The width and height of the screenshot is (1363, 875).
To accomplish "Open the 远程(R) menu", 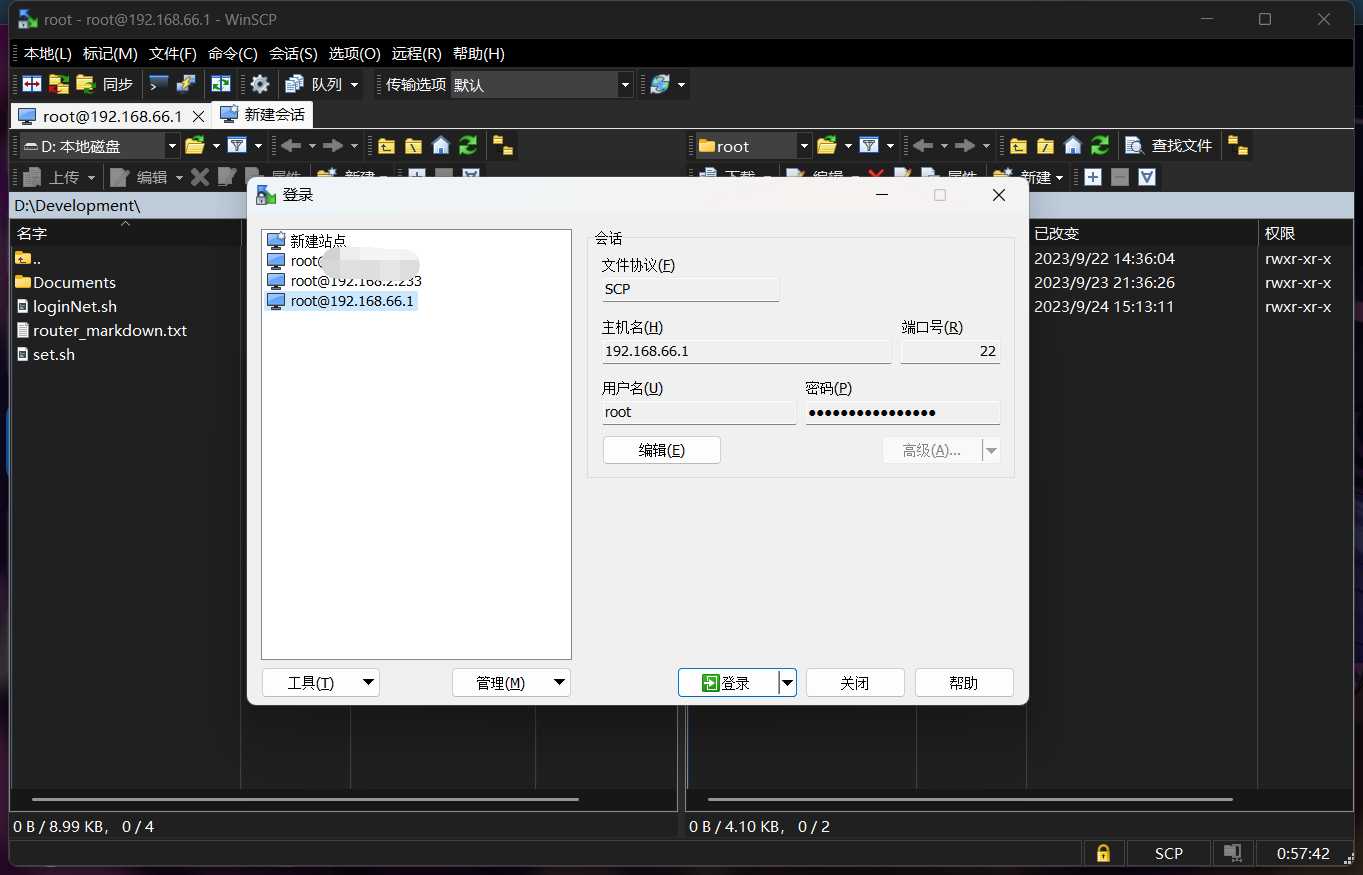I will (417, 54).
